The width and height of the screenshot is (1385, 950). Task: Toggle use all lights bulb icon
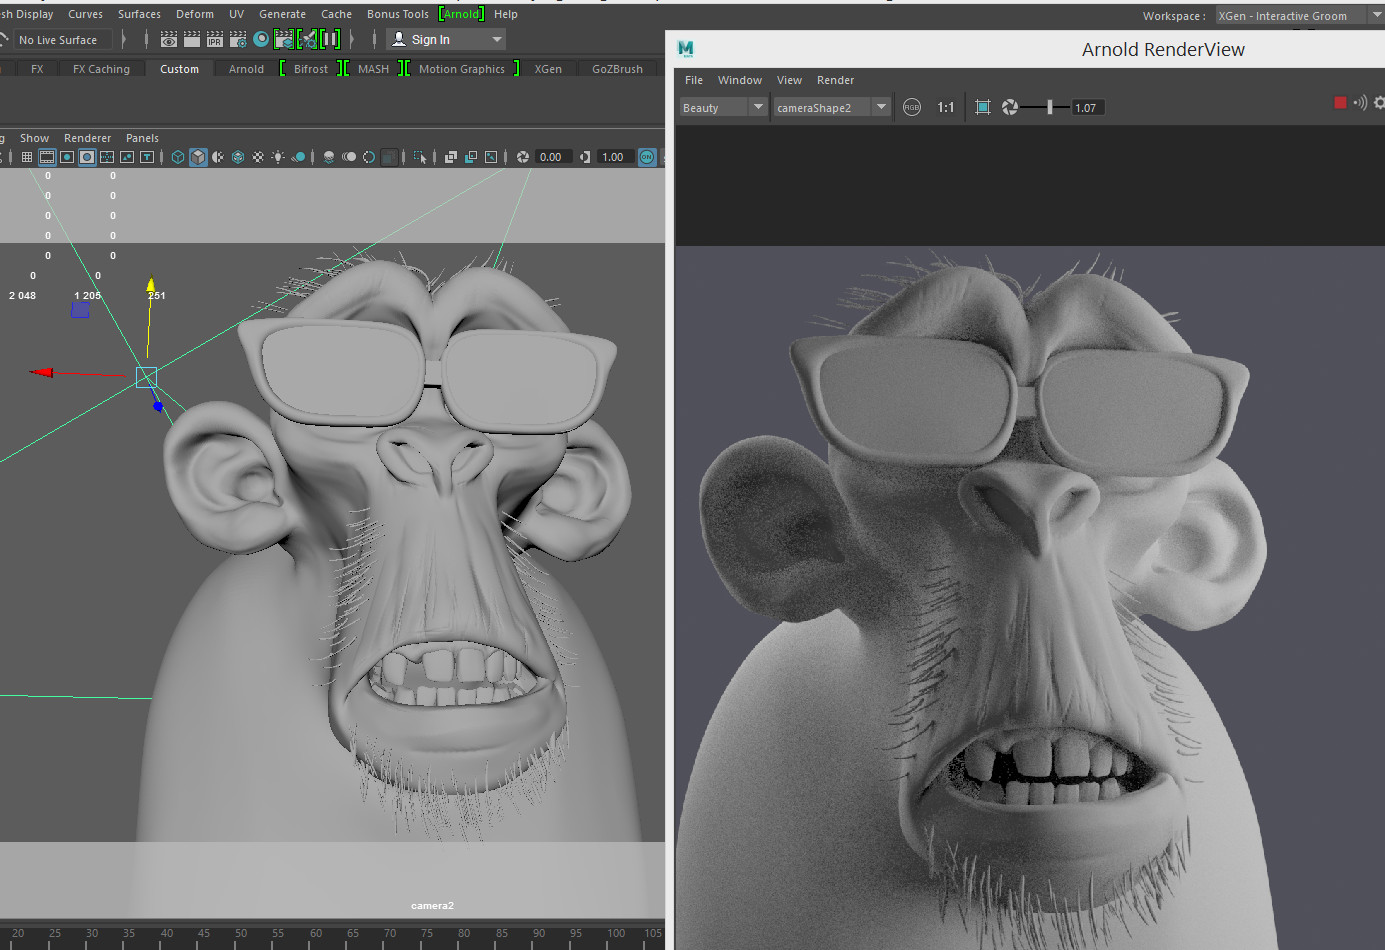[278, 157]
